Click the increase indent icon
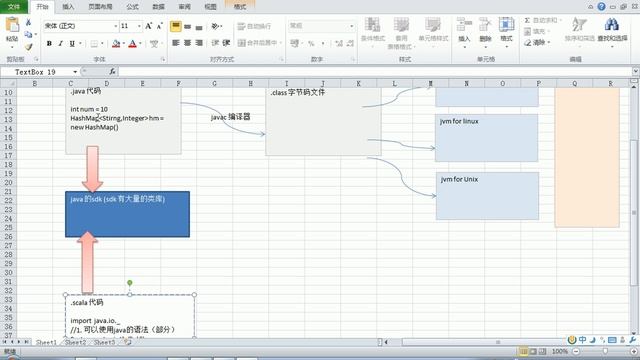 point(227,43)
